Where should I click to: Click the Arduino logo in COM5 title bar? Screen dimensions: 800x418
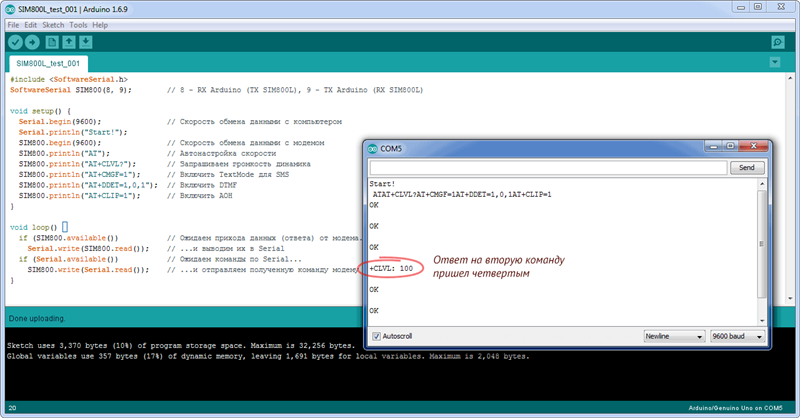373,147
